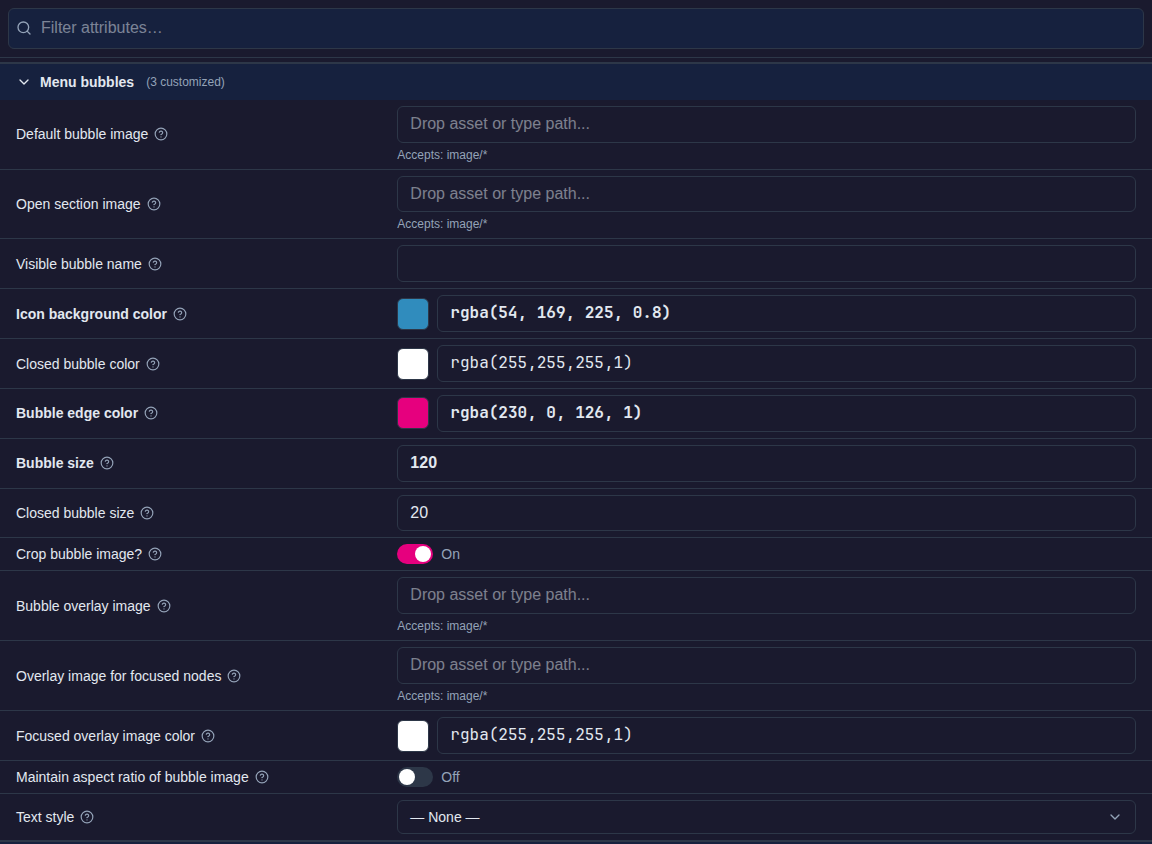Viewport: 1152px width, 844px height.
Task: Open help for Icon background color
Action: 180,314
